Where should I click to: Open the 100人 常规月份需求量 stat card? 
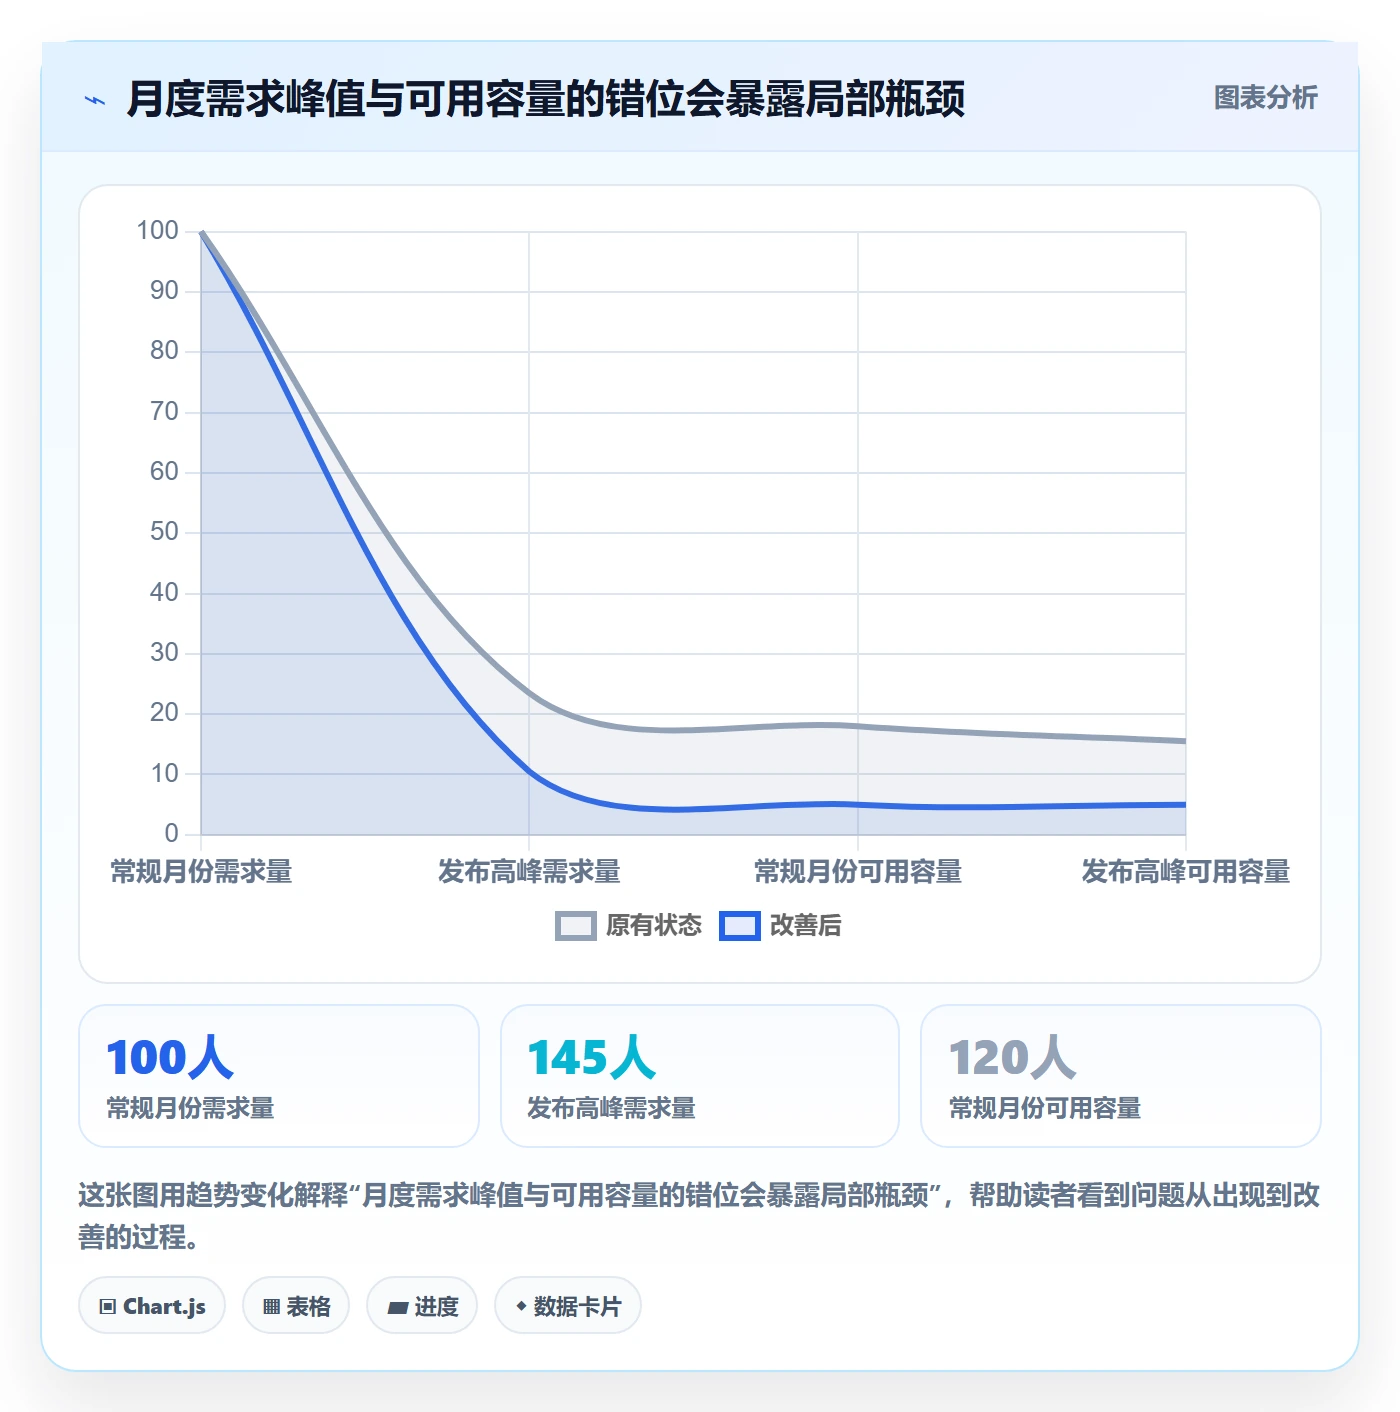pyautogui.click(x=279, y=1076)
